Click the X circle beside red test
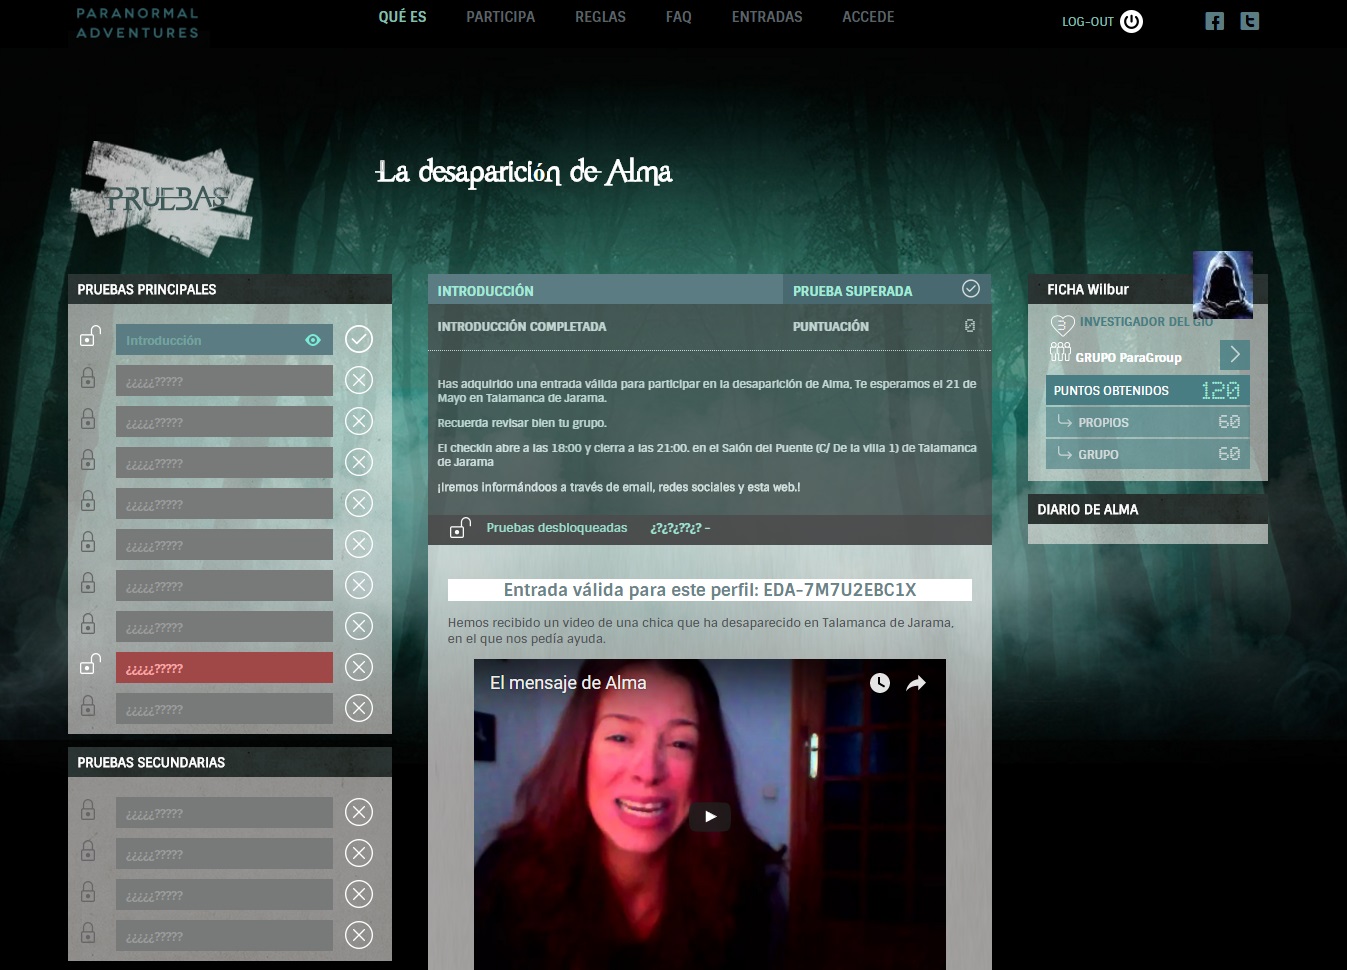Image resolution: width=1347 pixels, height=970 pixels. [x=358, y=667]
